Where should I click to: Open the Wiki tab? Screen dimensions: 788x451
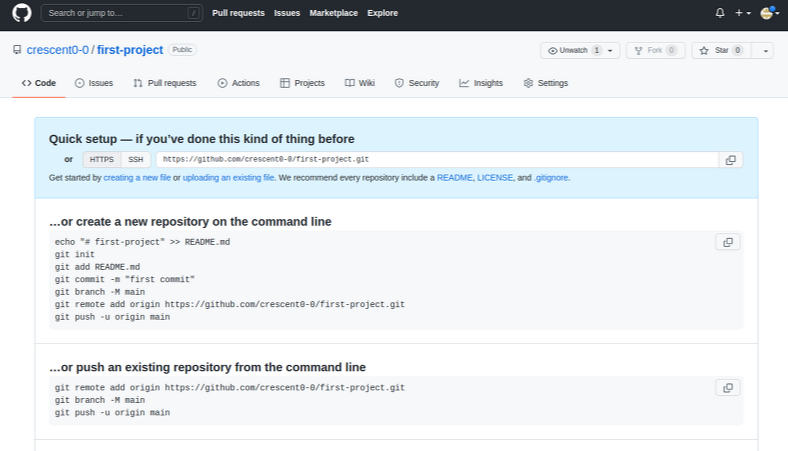tap(360, 83)
